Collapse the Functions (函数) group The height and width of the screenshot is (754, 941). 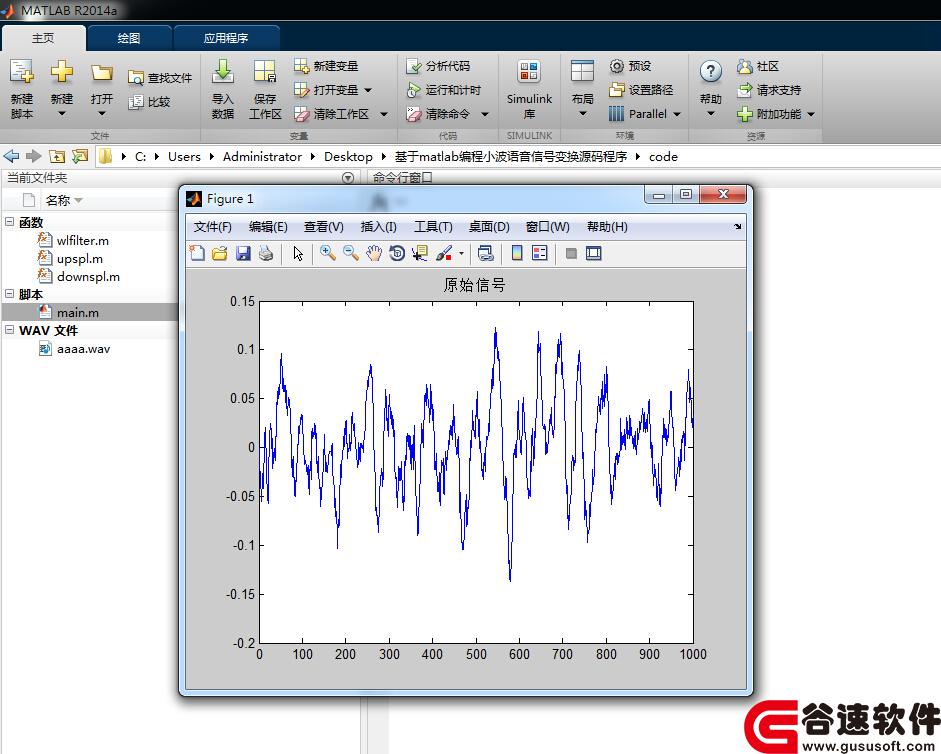coord(10,222)
